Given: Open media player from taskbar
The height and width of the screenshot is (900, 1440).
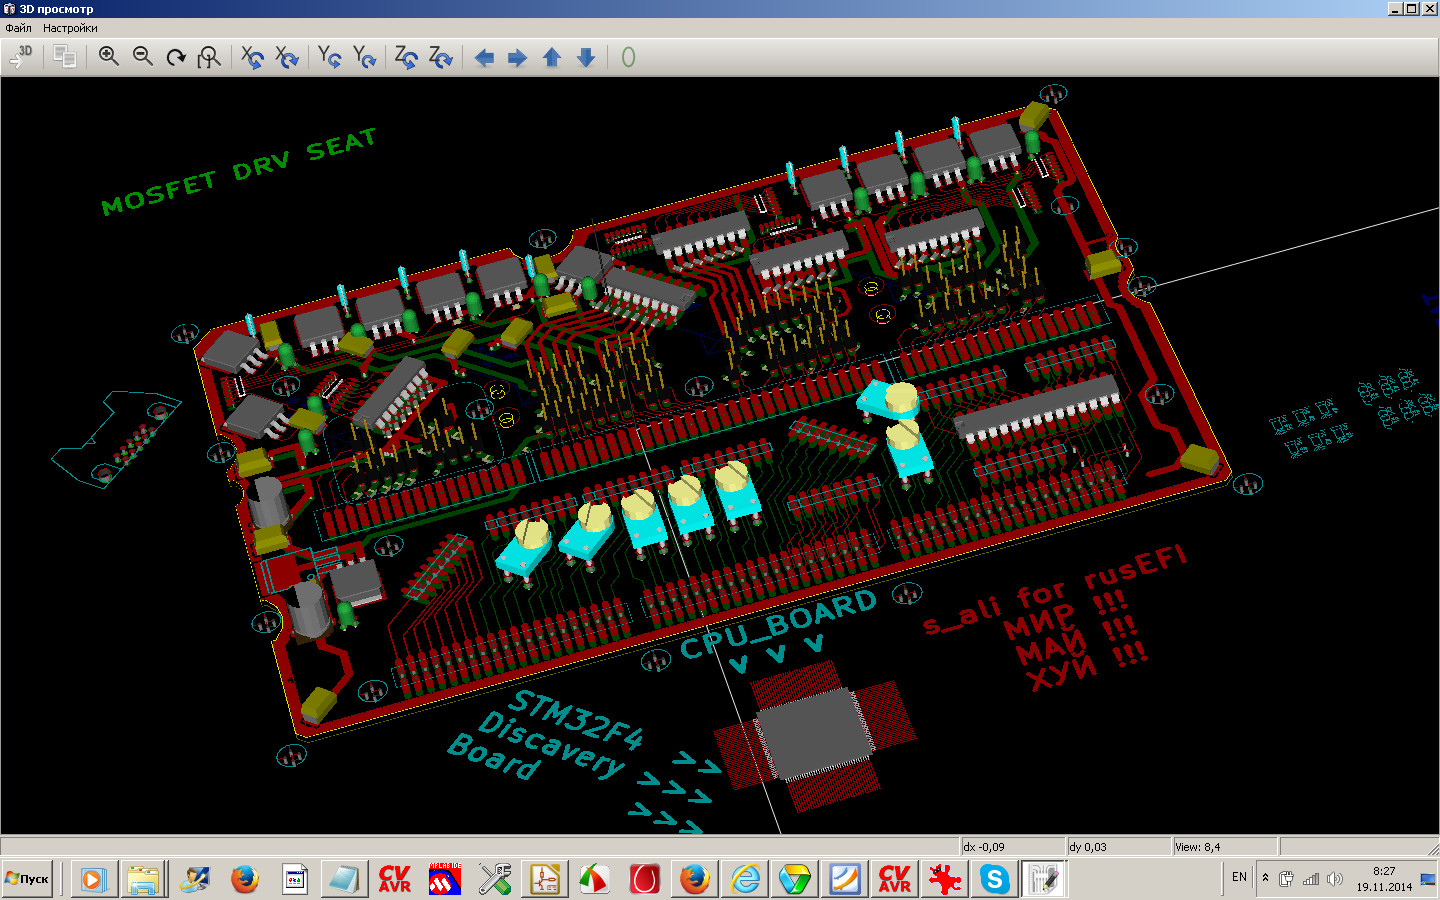Looking at the screenshot, I should (93, 879).
